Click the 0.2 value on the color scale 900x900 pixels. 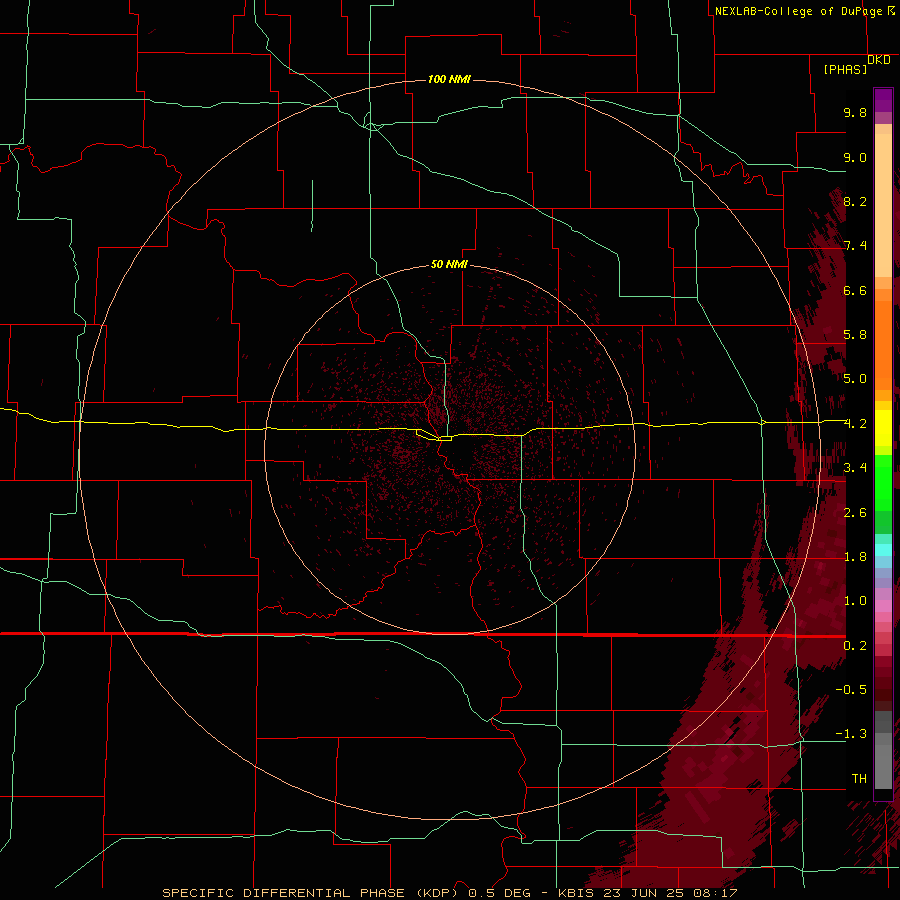[855, 645]
